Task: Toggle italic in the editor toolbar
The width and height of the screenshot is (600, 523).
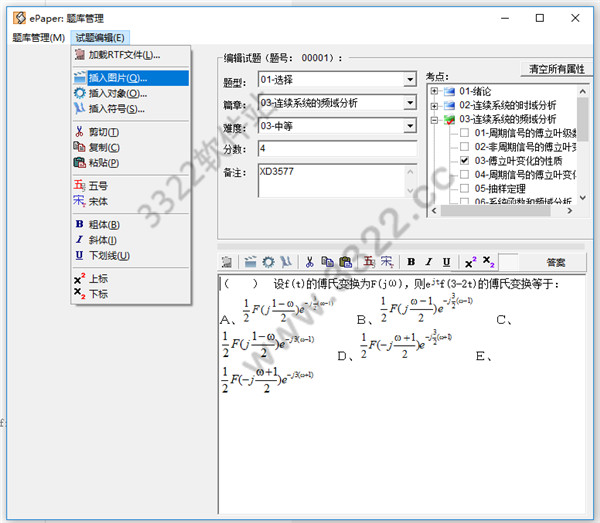Action: [x=429, y=262]
